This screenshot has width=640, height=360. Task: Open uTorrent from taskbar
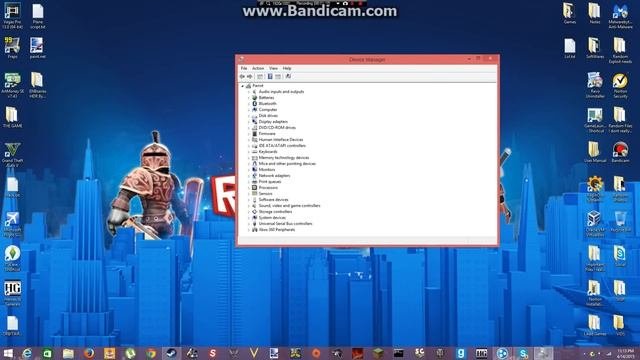coord(130,353)
